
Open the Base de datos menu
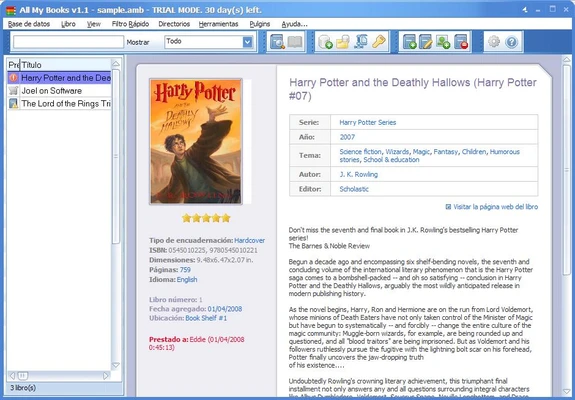(x=29, y=24)
